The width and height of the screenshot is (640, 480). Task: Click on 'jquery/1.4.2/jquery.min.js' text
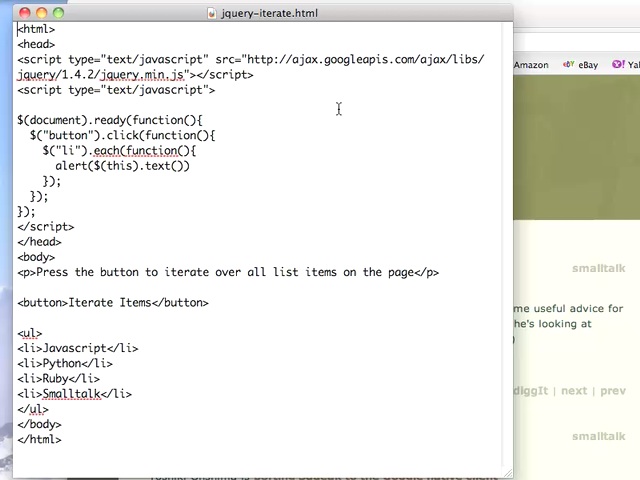coord(100,75)
